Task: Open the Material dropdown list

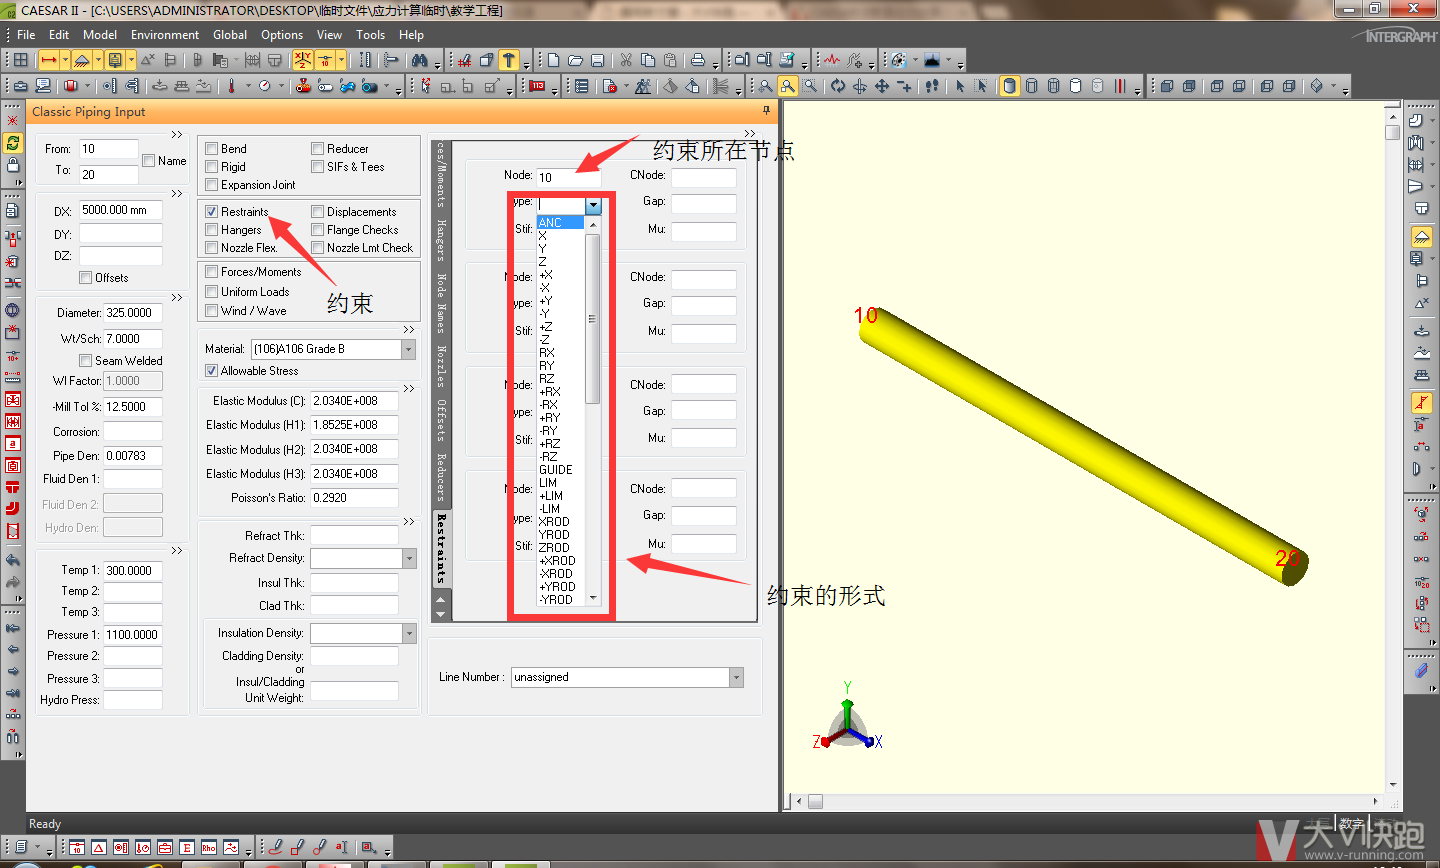Action: pos(408,349)
